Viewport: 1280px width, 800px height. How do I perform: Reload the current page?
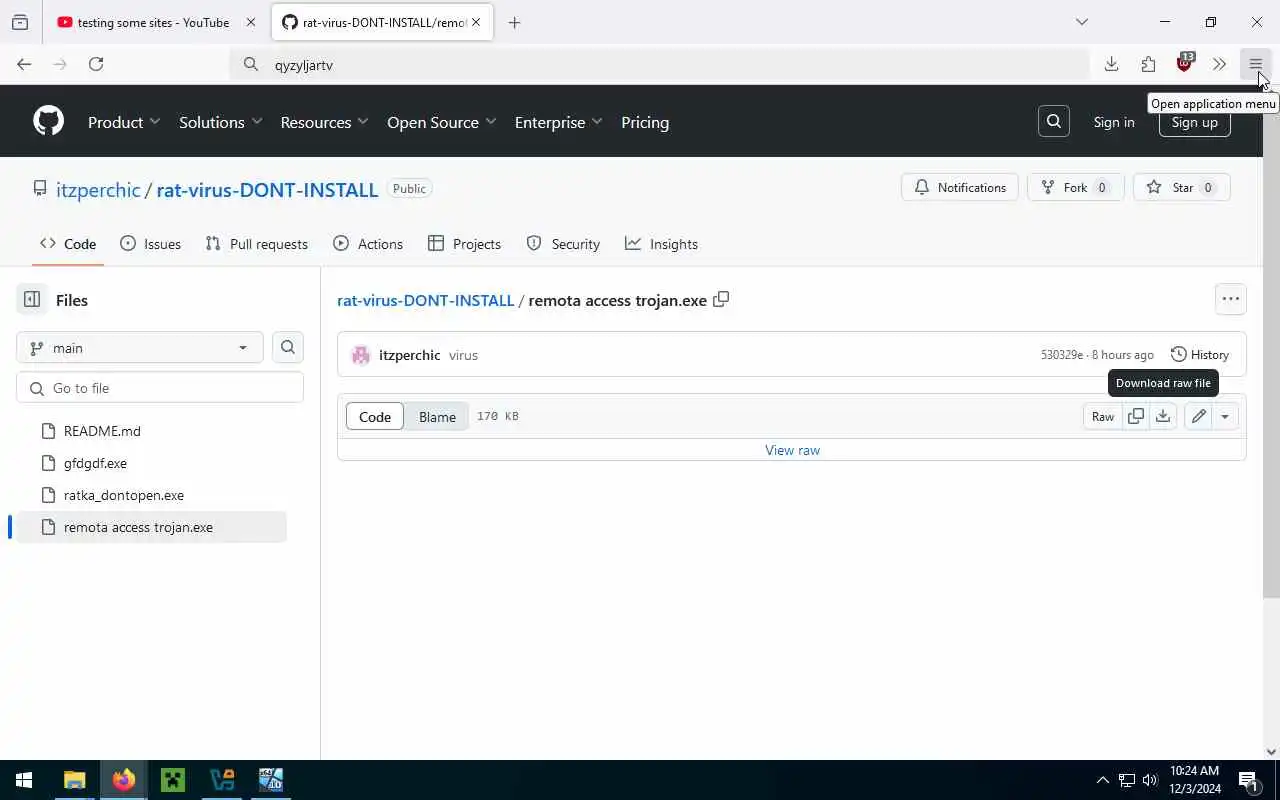(x=96, y=64)
